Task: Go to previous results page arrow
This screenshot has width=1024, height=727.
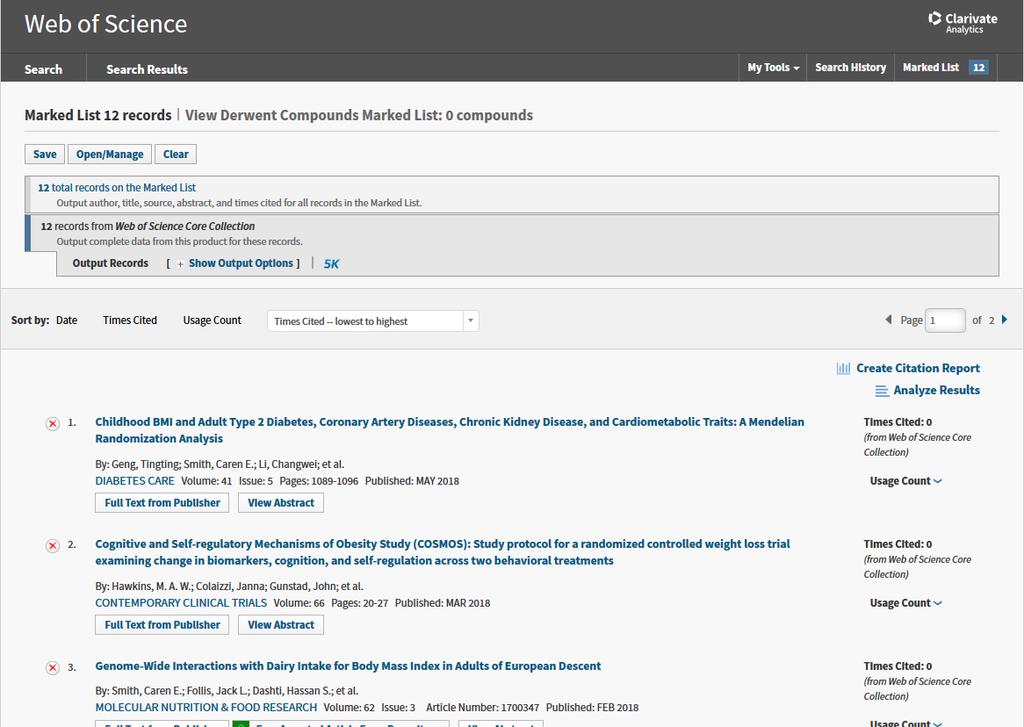Action: pos(888,319)
